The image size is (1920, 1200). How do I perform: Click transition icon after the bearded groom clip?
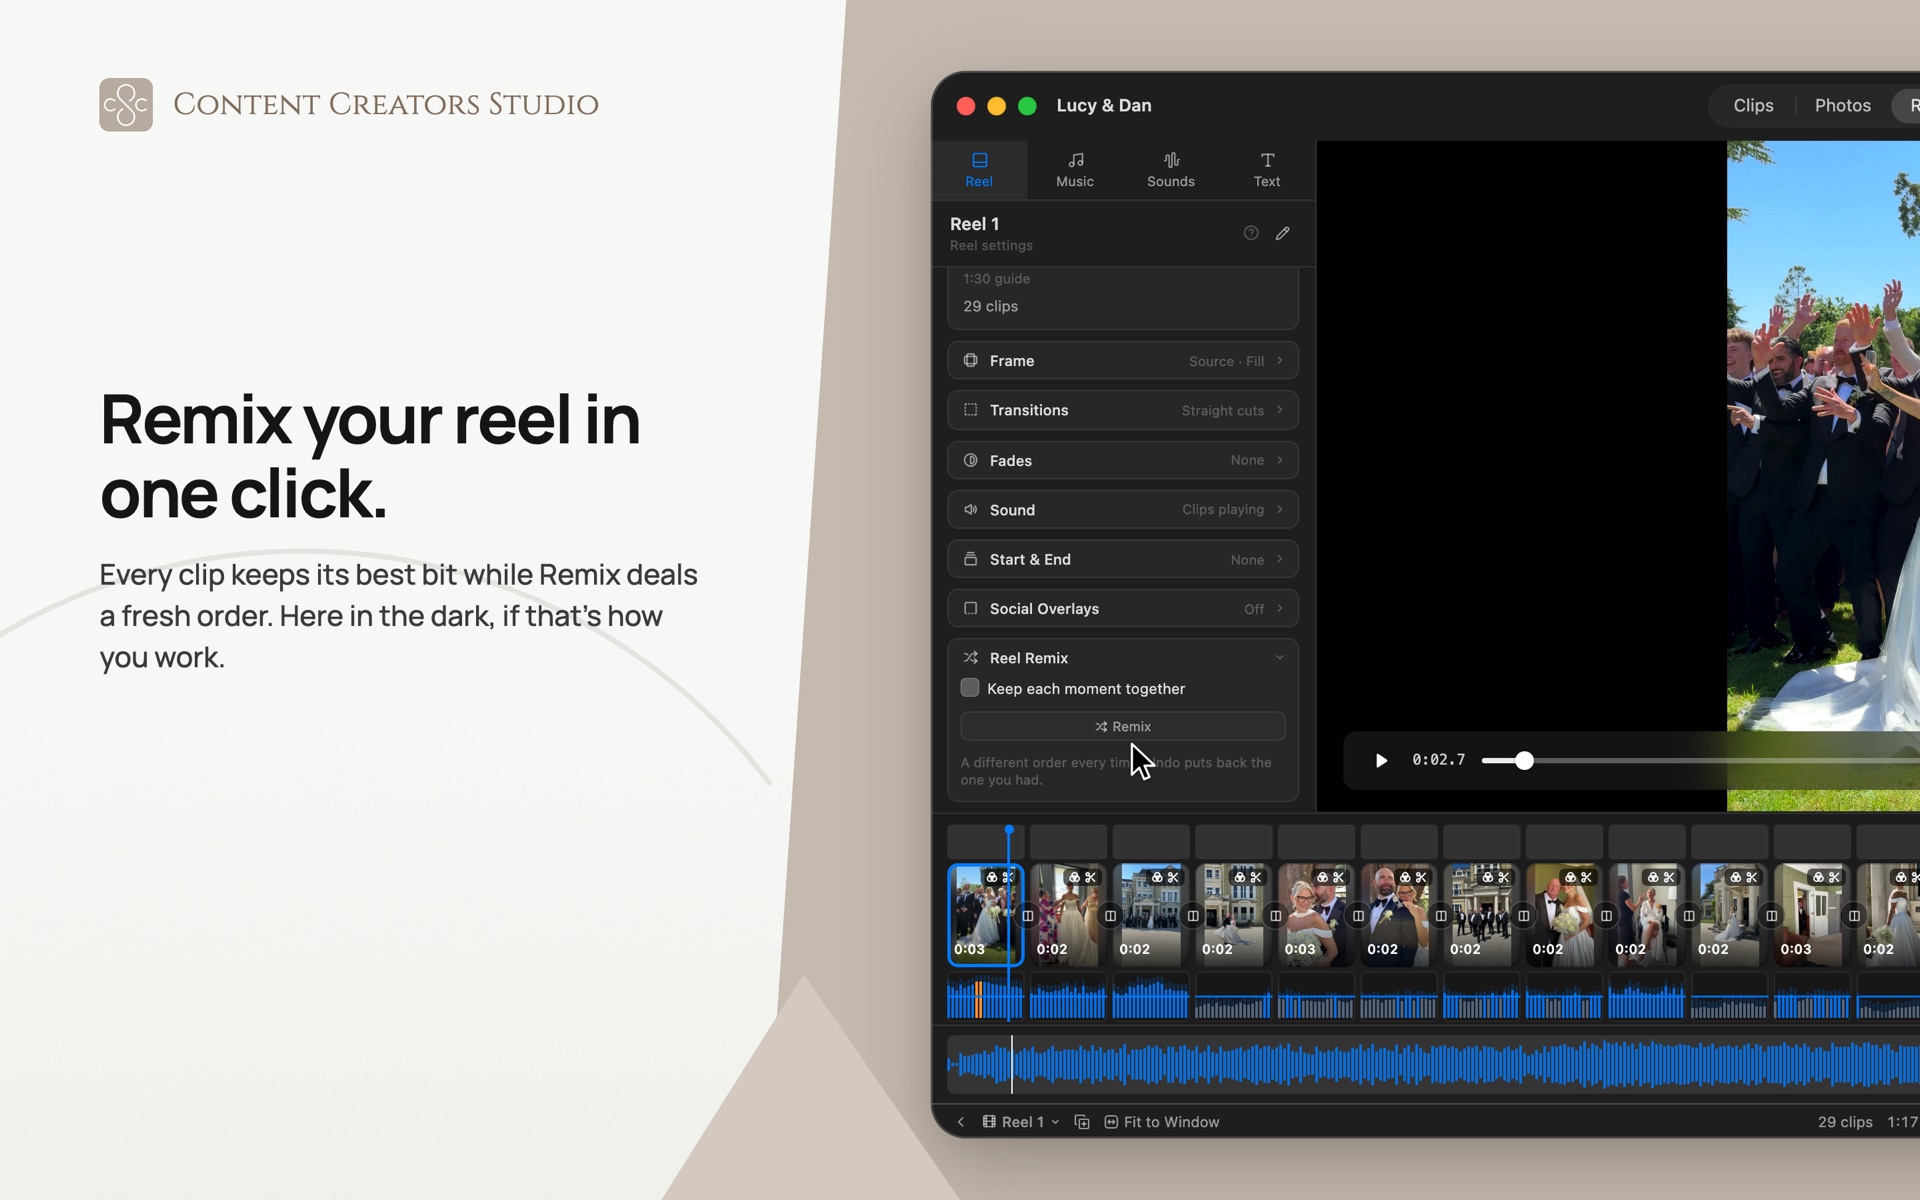tap(1441, 915)
